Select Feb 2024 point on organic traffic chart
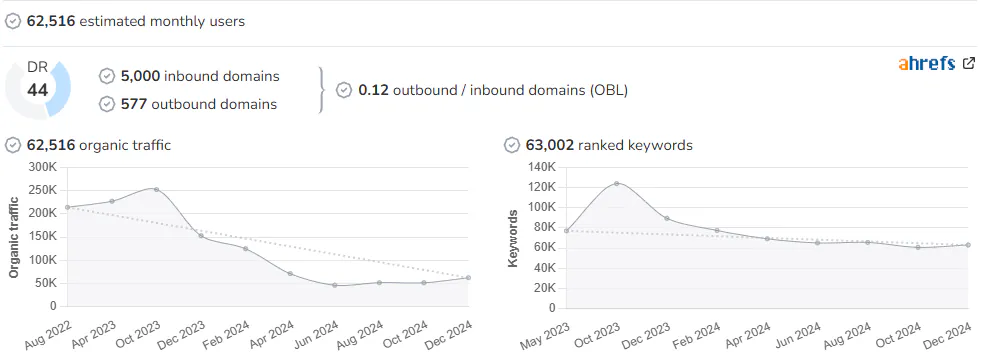 click(x=246, y=249)
